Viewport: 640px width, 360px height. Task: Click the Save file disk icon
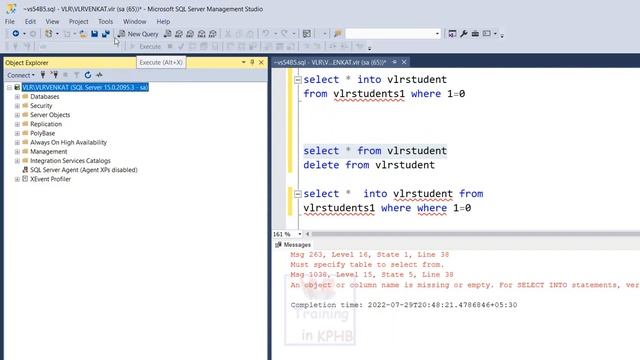(x=94, y=34)
